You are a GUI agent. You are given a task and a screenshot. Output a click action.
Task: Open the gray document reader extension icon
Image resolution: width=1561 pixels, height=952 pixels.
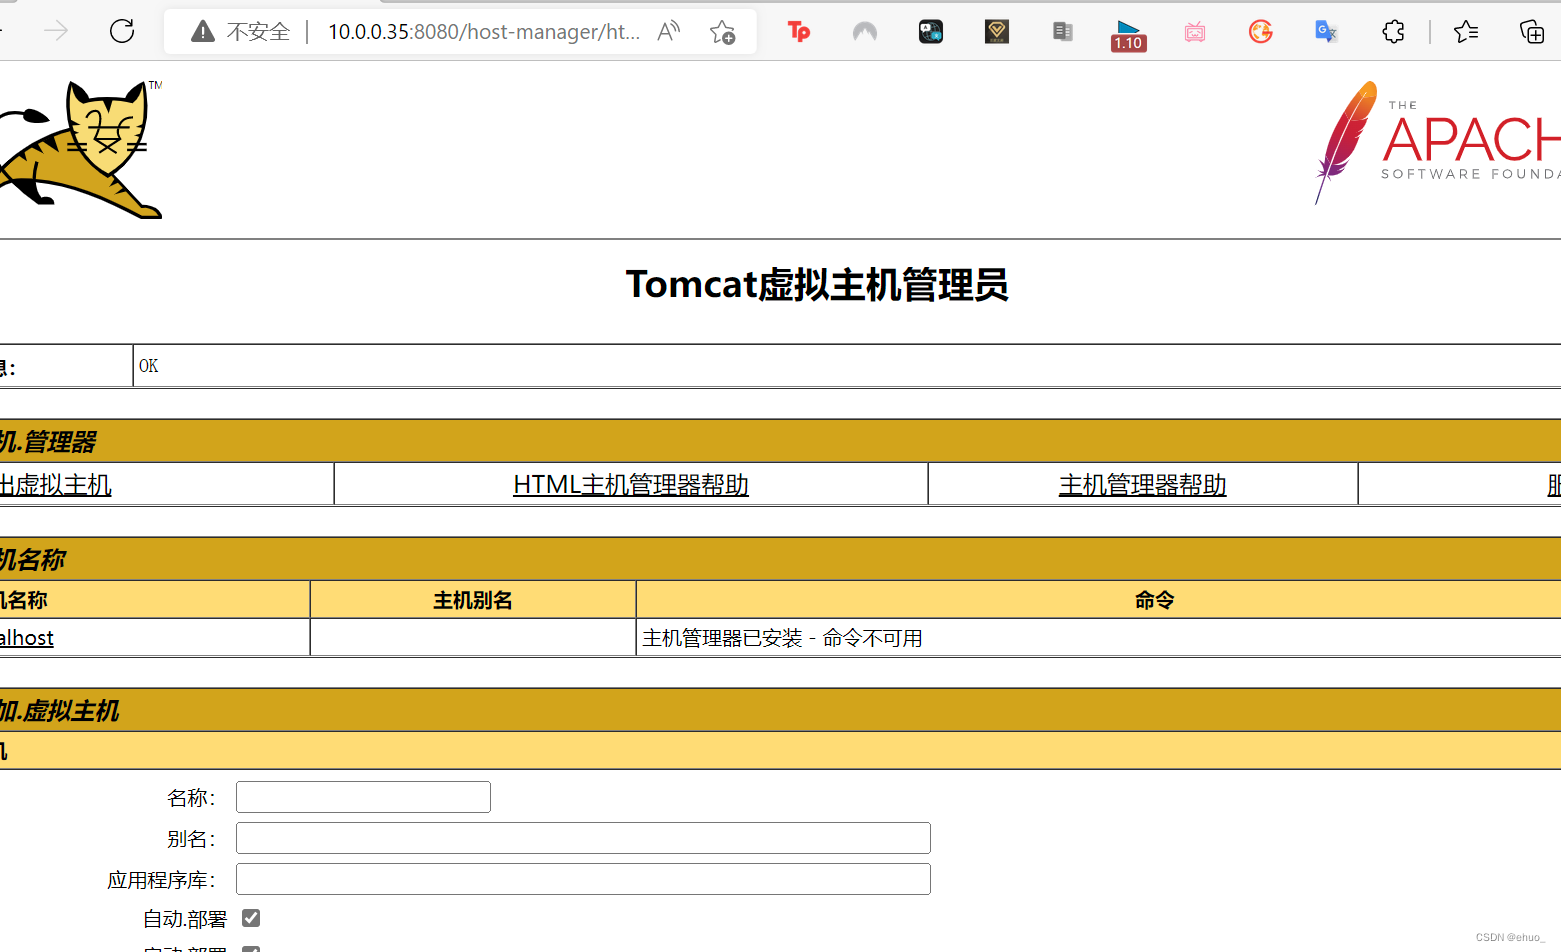coord(1063,32)
